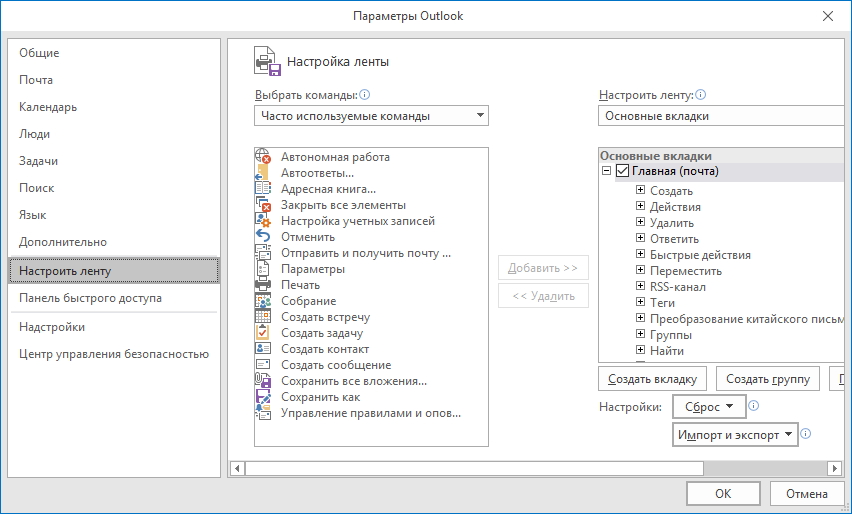This screenshot has width=852, height=514.
Task: Click the Отмена button
Action: [x=807, y=493]
